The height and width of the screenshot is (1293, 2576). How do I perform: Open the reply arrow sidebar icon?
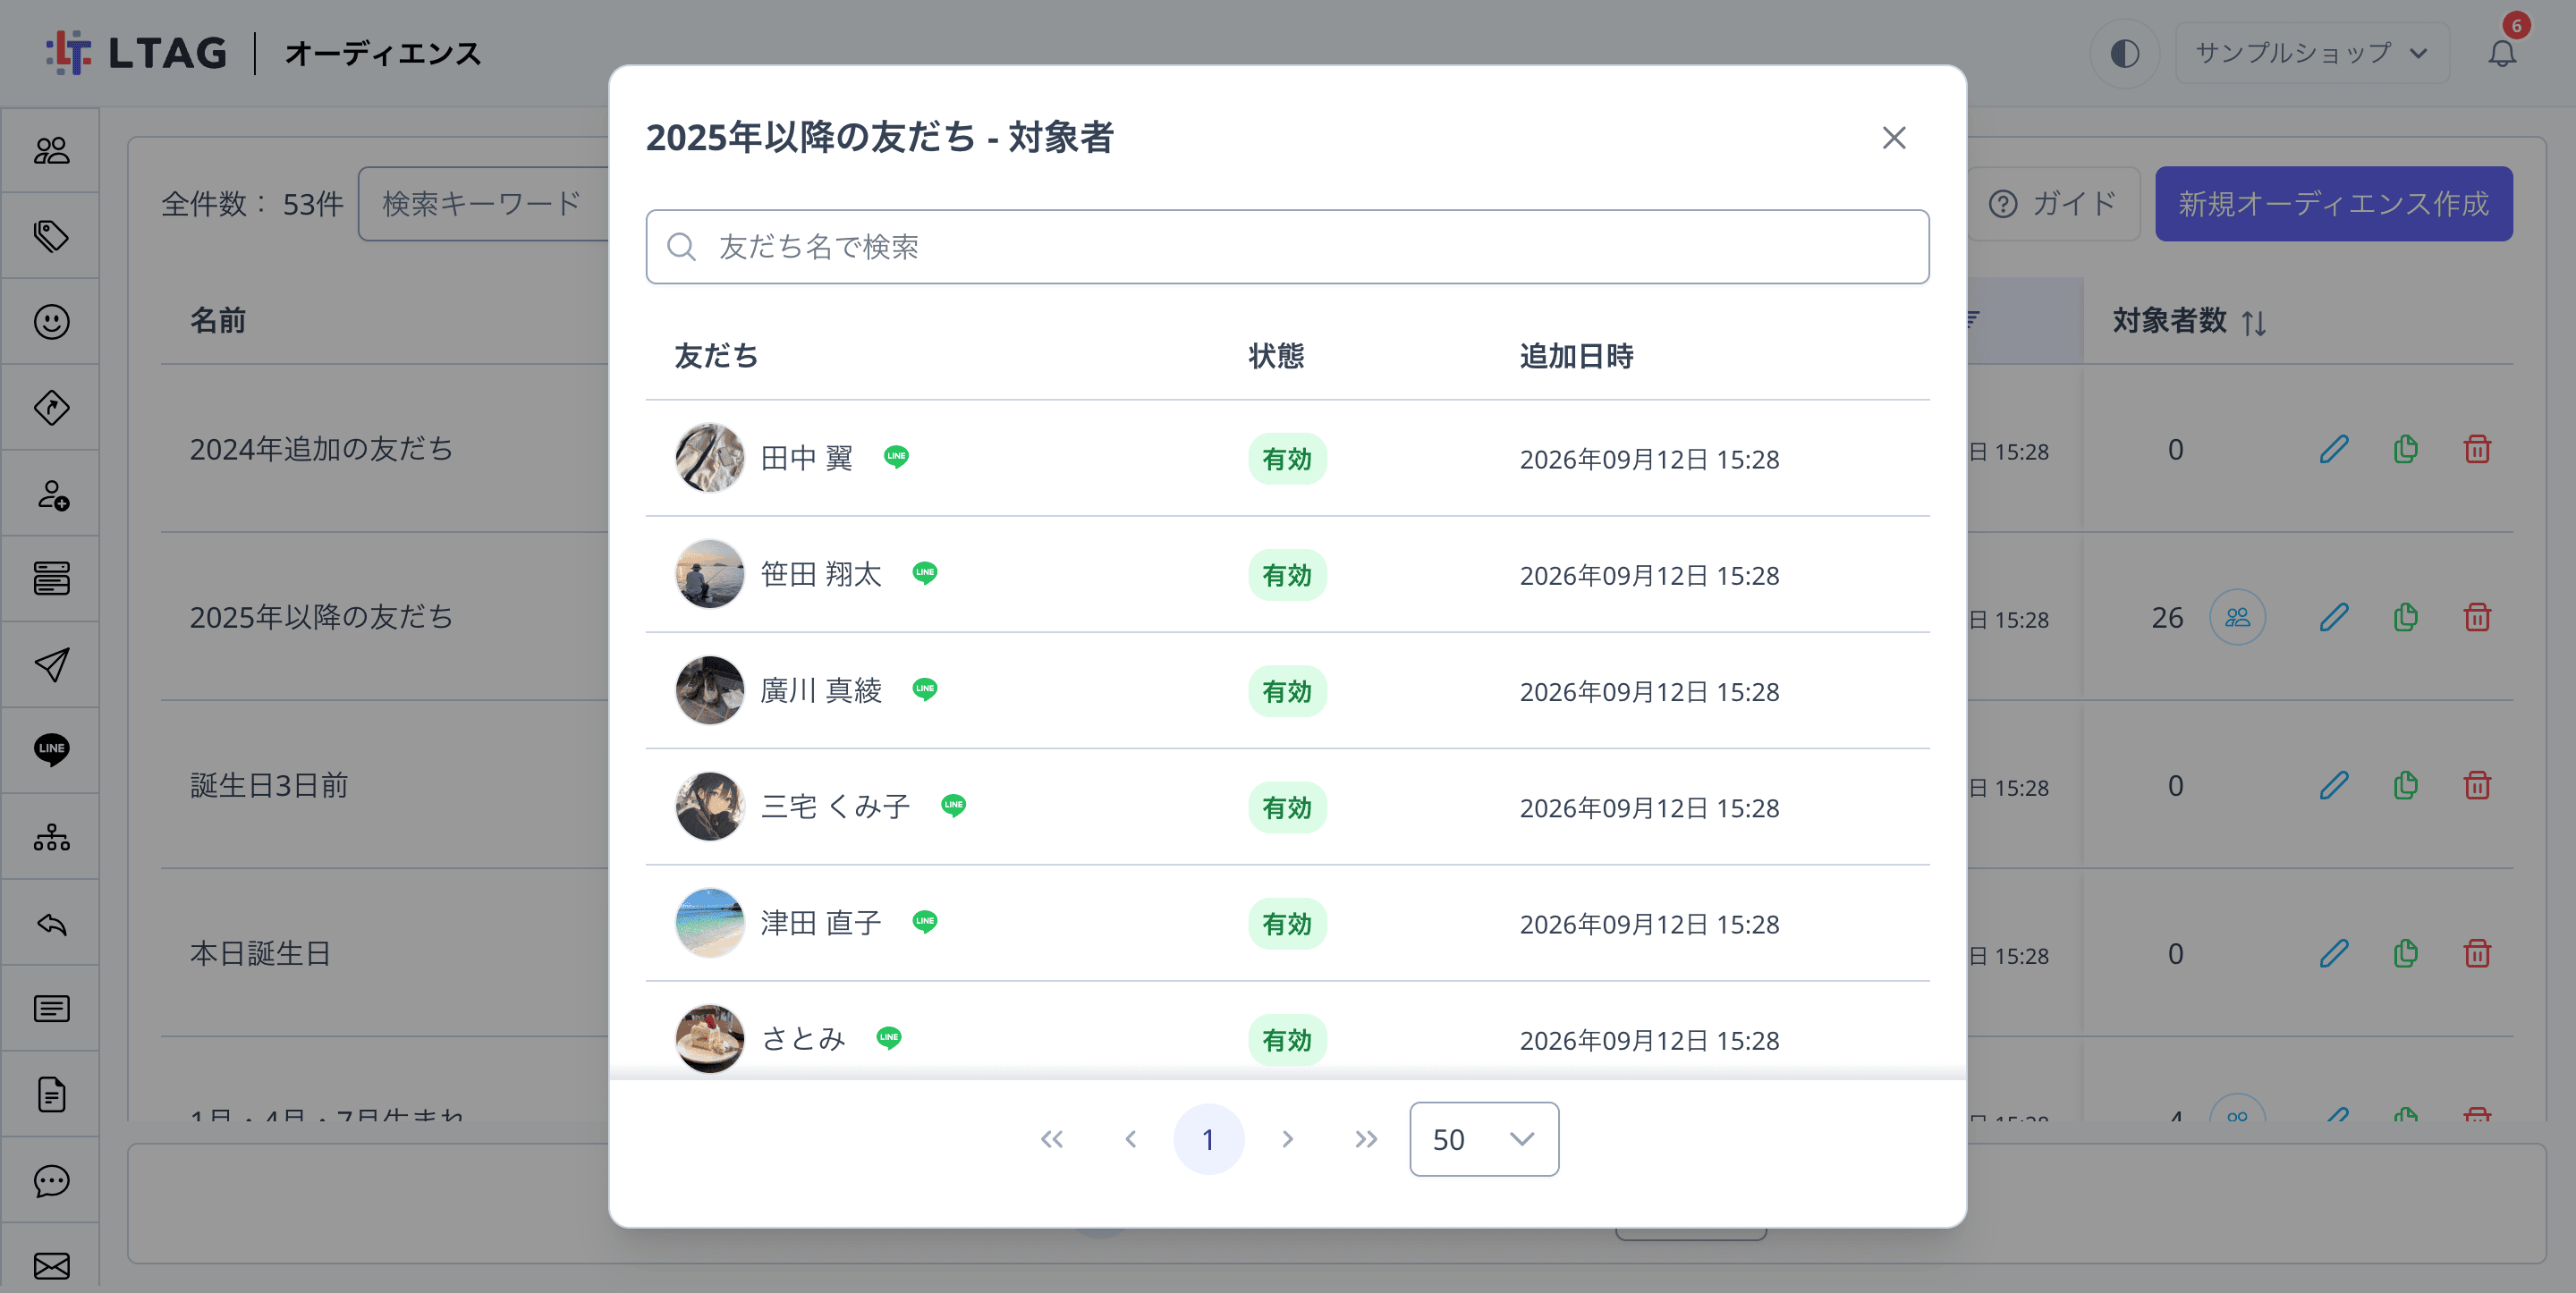tap(51, 923)
